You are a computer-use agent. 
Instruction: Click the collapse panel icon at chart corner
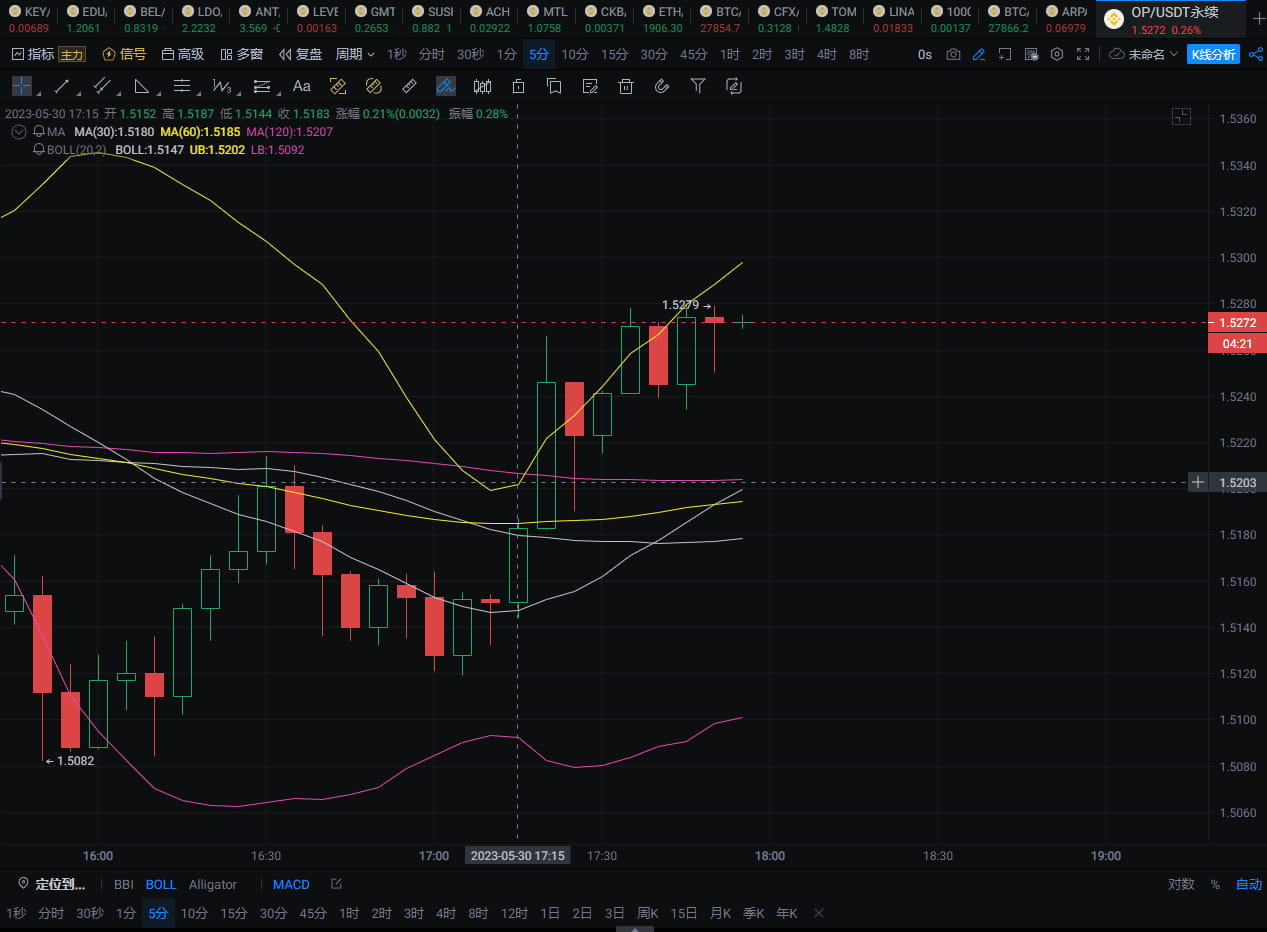(x=1181, y=117)
